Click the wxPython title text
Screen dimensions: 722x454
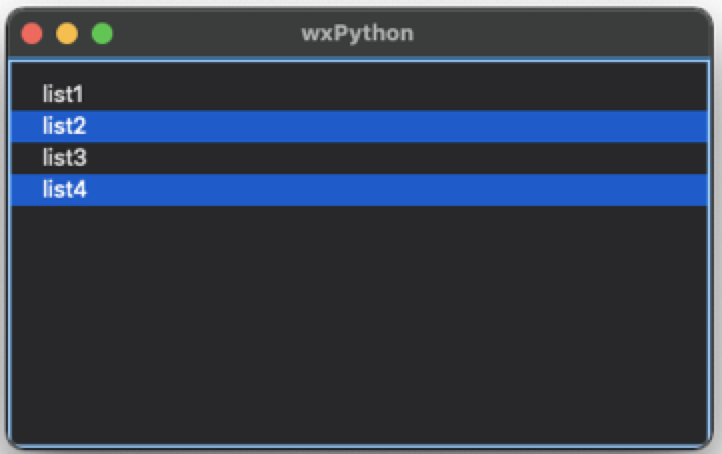tap(358, 34)
